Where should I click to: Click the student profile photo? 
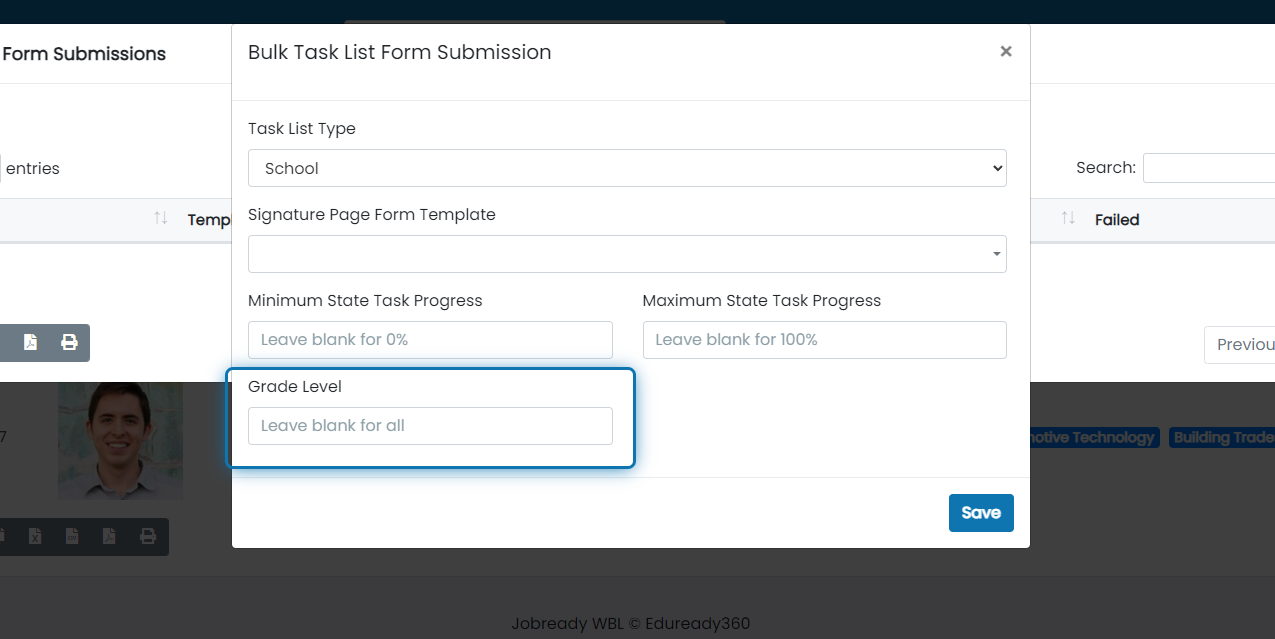(120, 440)
